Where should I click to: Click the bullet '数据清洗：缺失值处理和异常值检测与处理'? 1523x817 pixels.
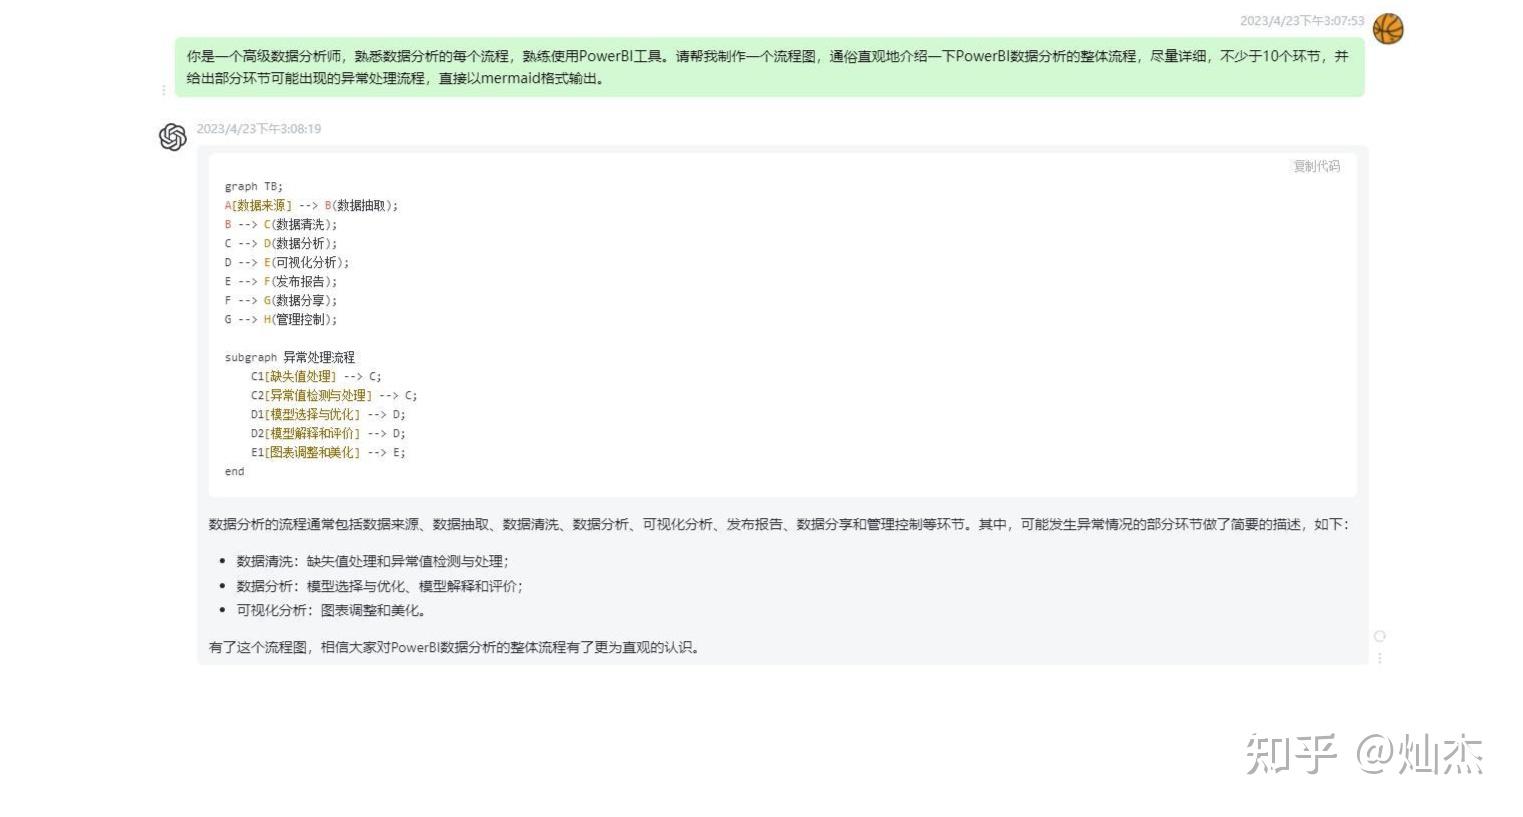click(x=372, y=562)
